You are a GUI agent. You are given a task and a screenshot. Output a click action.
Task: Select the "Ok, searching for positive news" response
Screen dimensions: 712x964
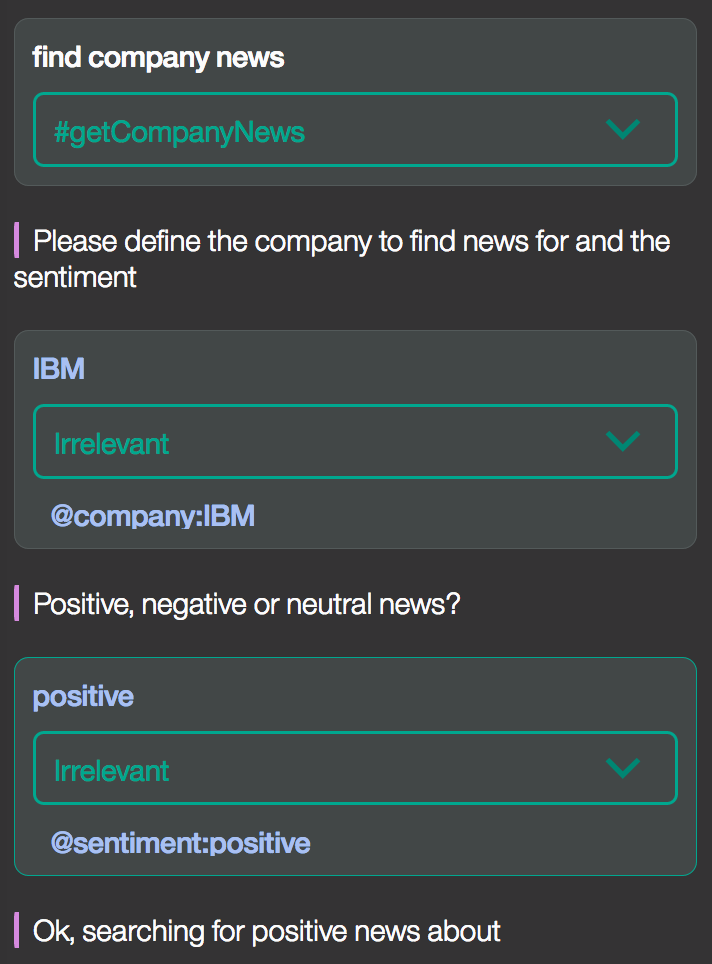tap(266, 931)
